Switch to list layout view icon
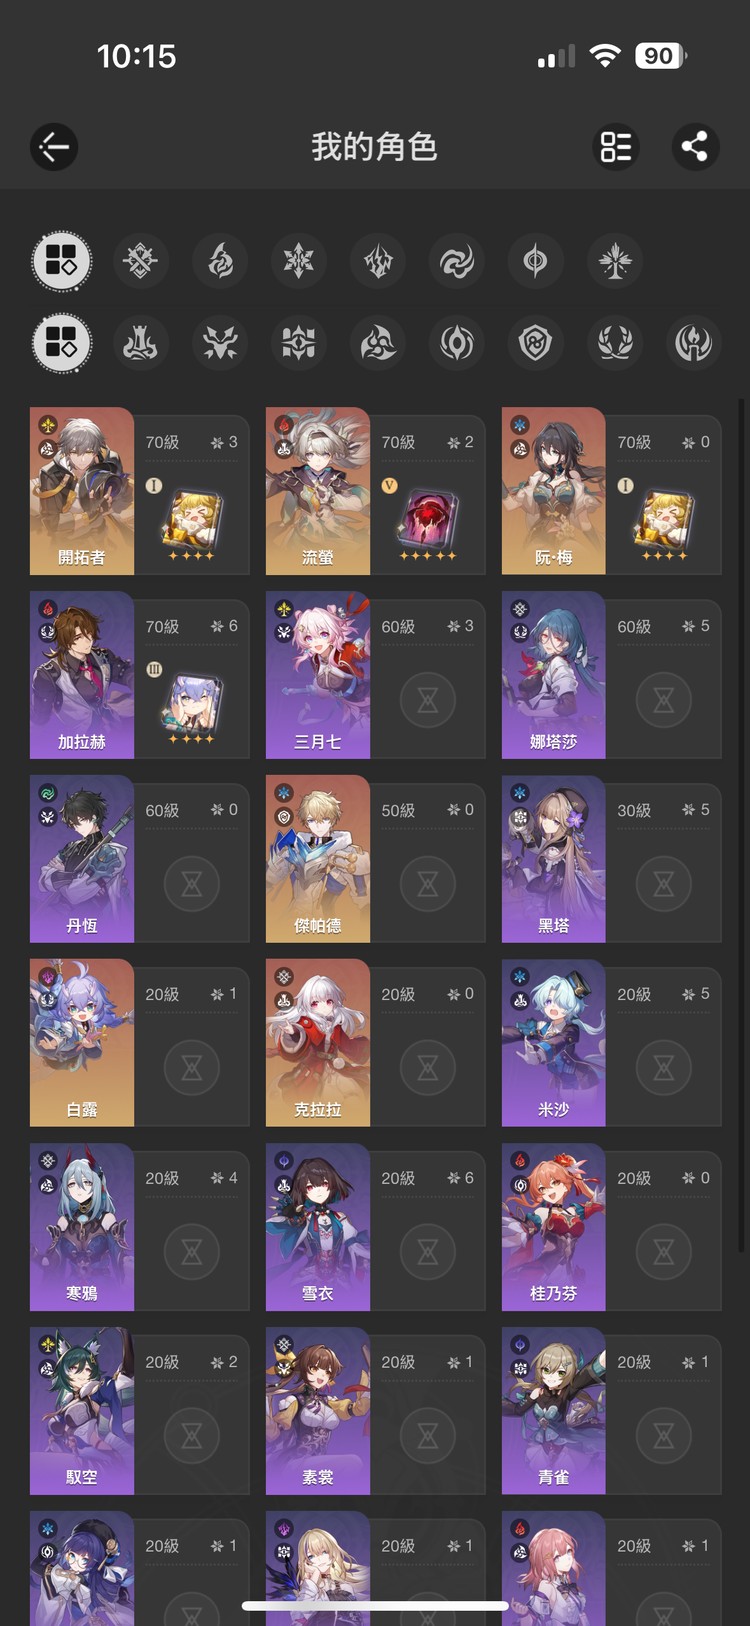The width and height of the screenshot is (750, 1626). point(616,147)
